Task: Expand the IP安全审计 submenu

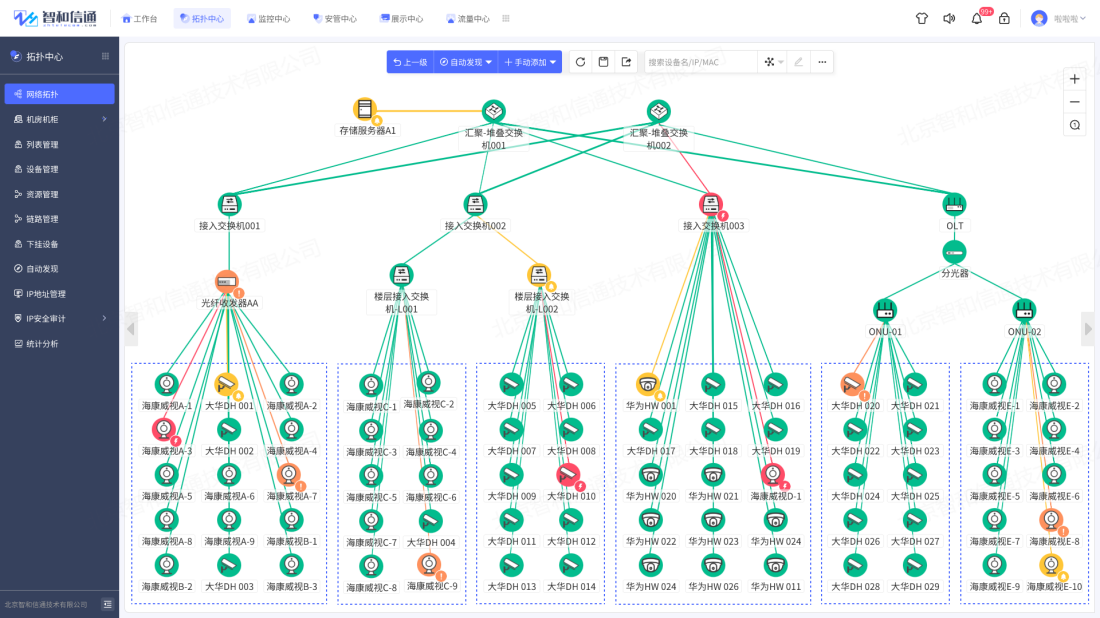Action: (x=60, y=318)
